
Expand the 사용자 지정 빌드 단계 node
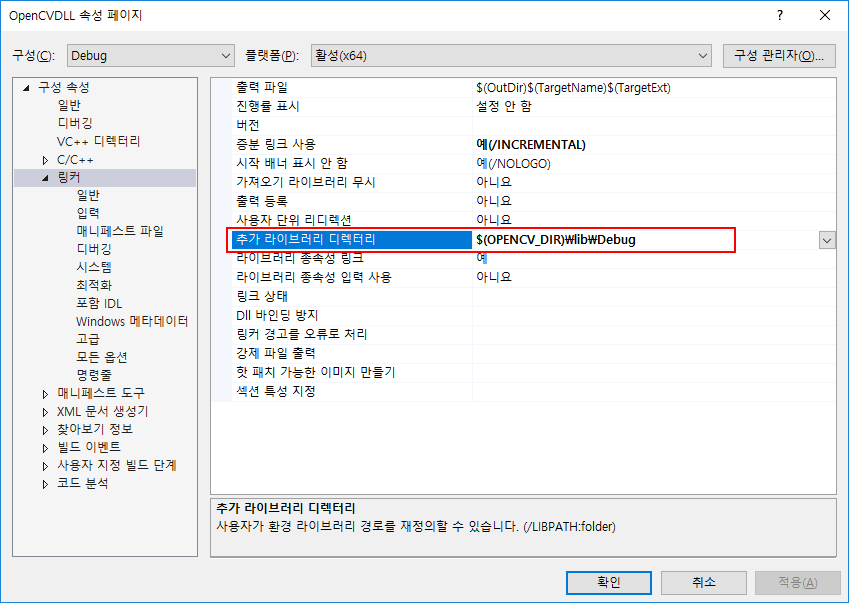pyautogui.click(x=45, y=466)
